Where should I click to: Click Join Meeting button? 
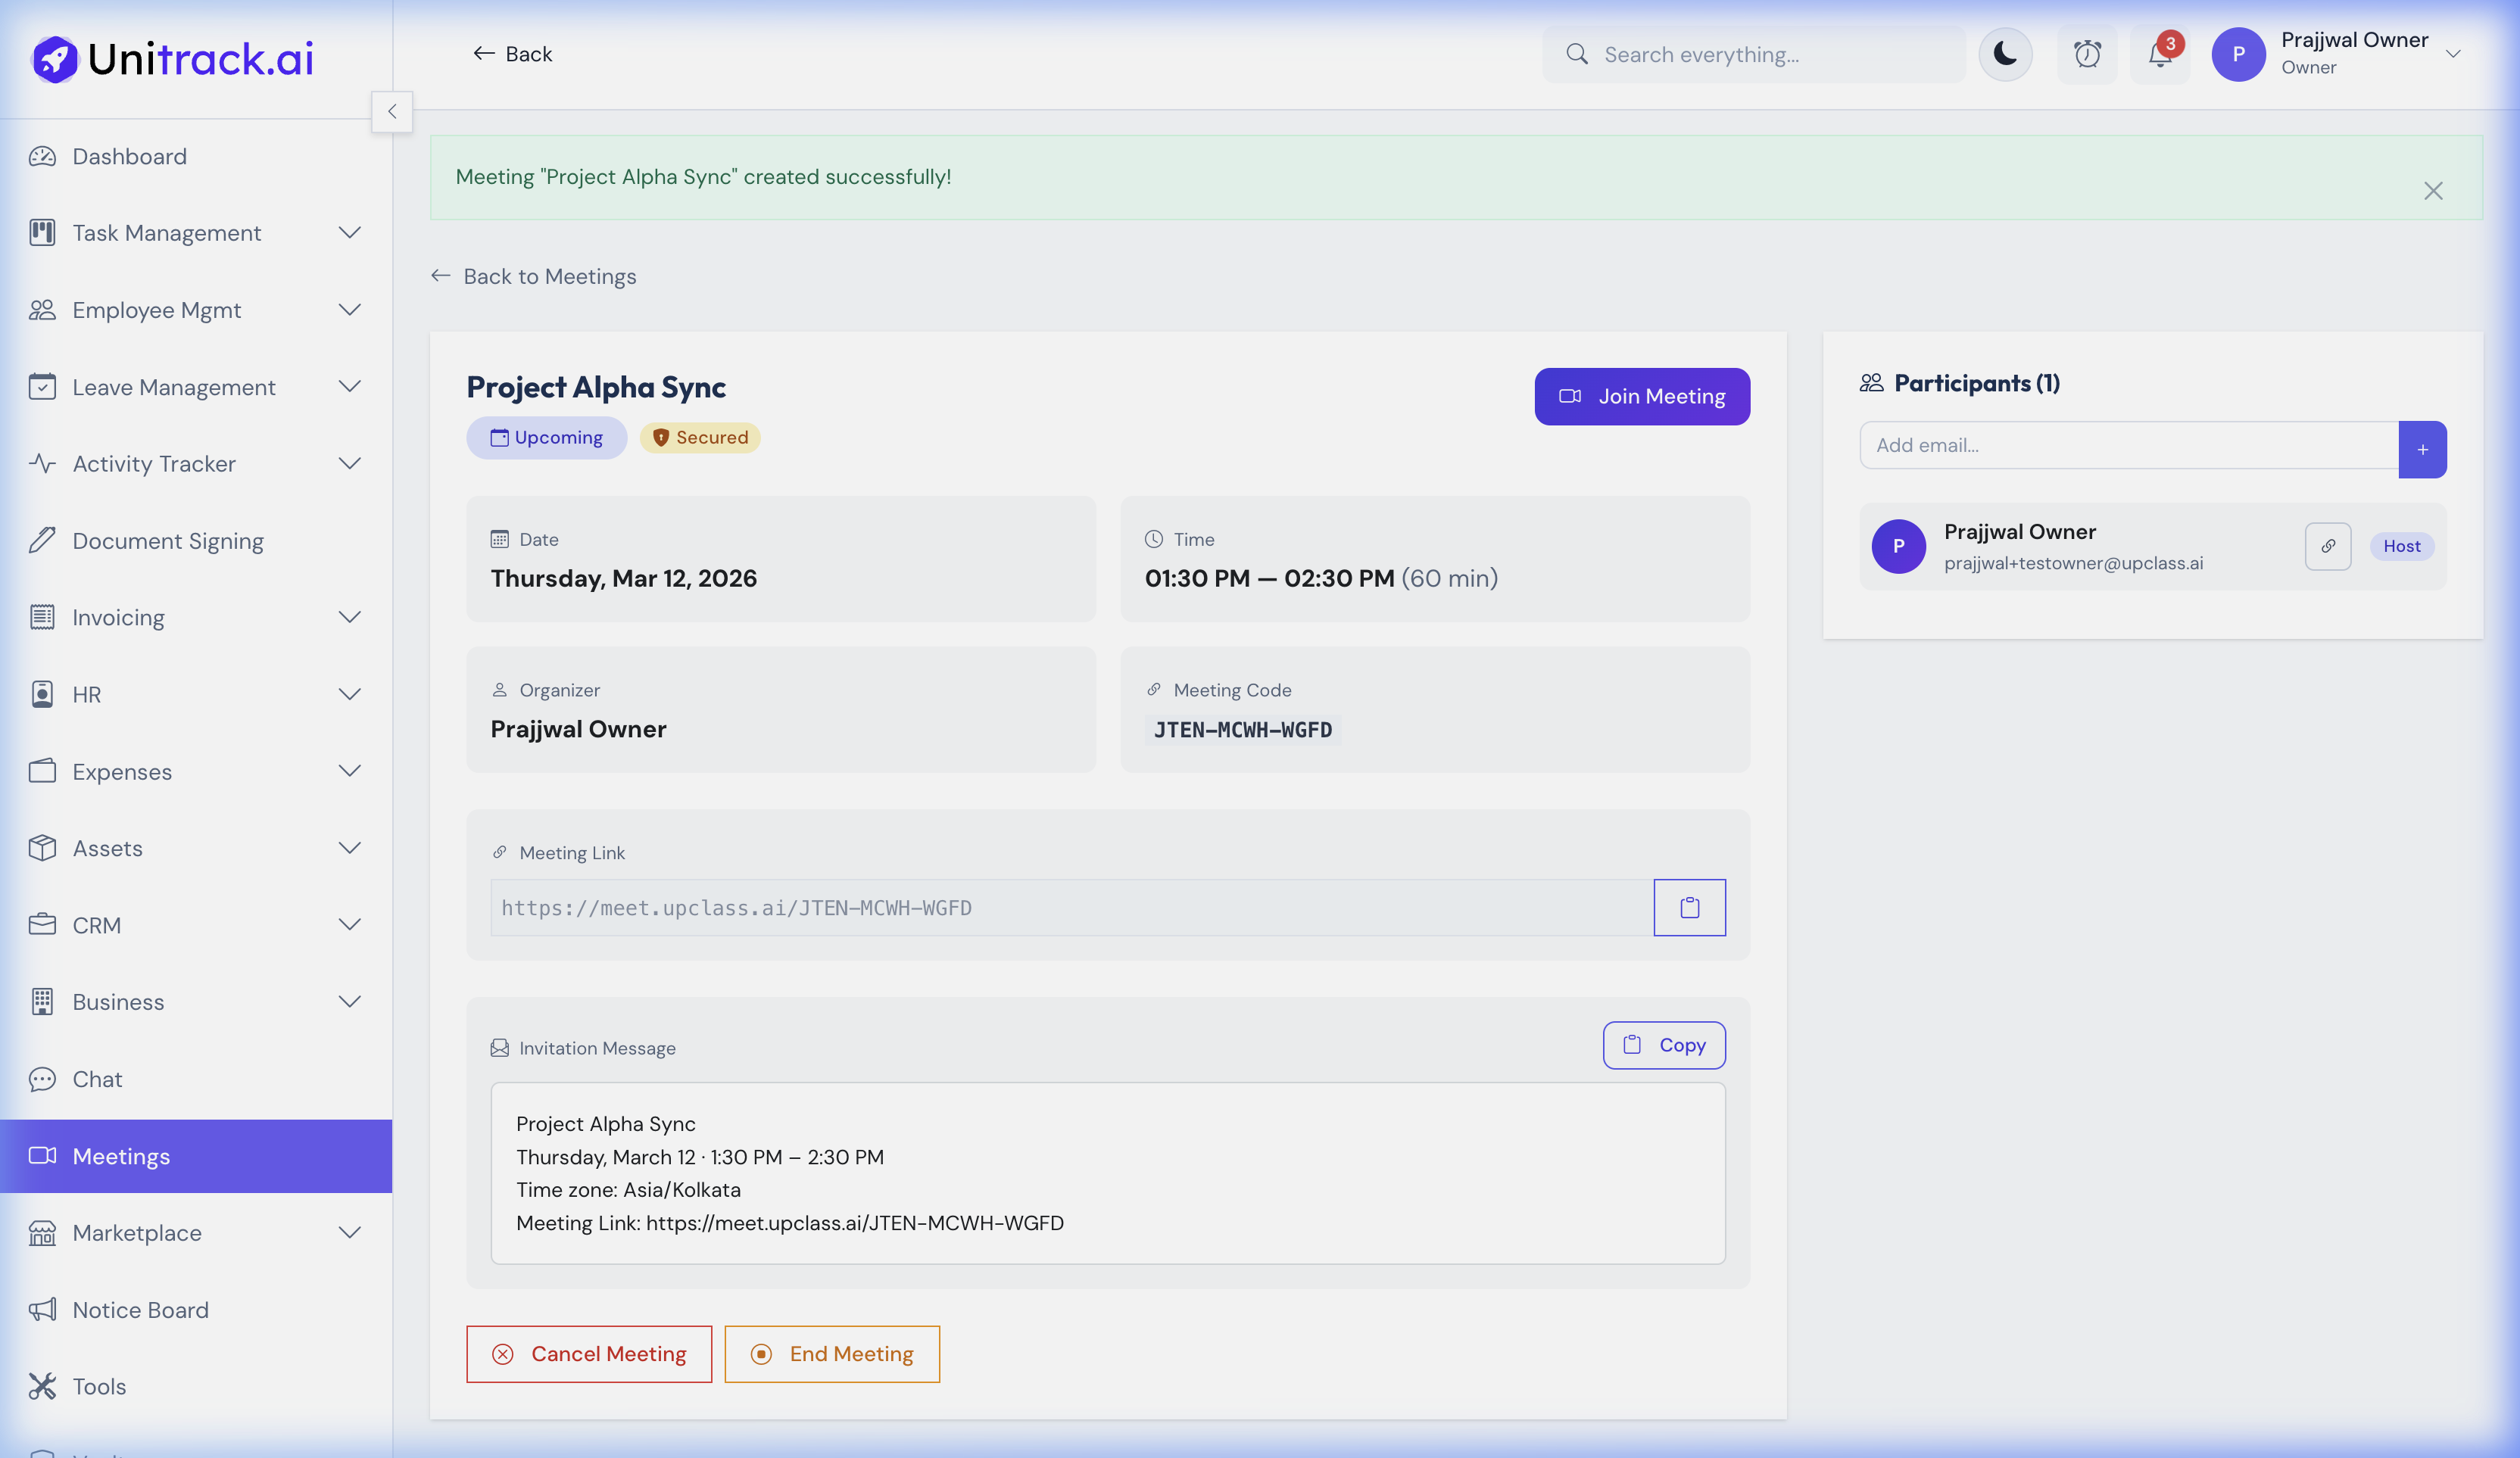coord(1642,396)
